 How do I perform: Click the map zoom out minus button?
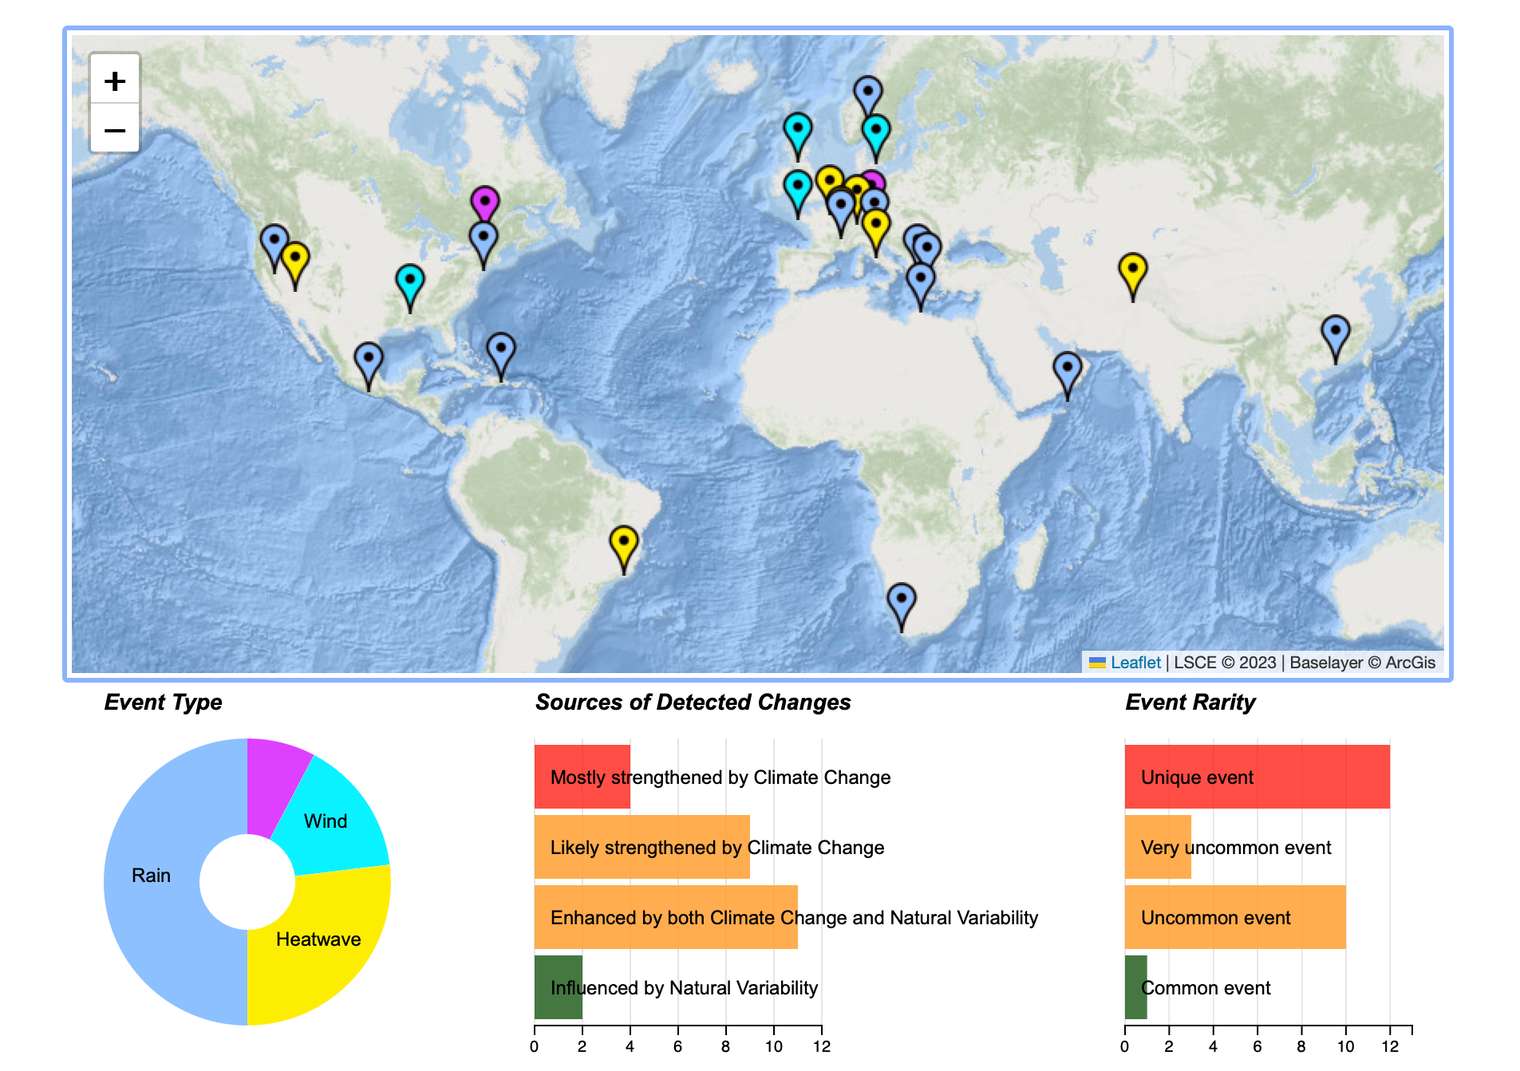pyautogui.click(x=115, y=130)
